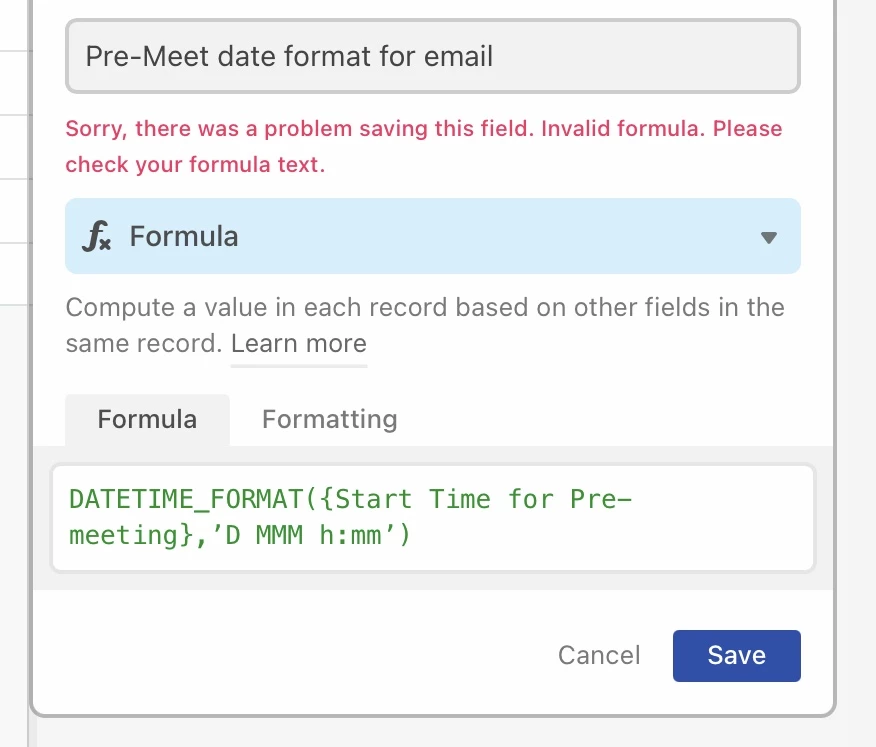Click the Save button
The height and width of the screenshot is (747, 876).
[x=736, y=655]
